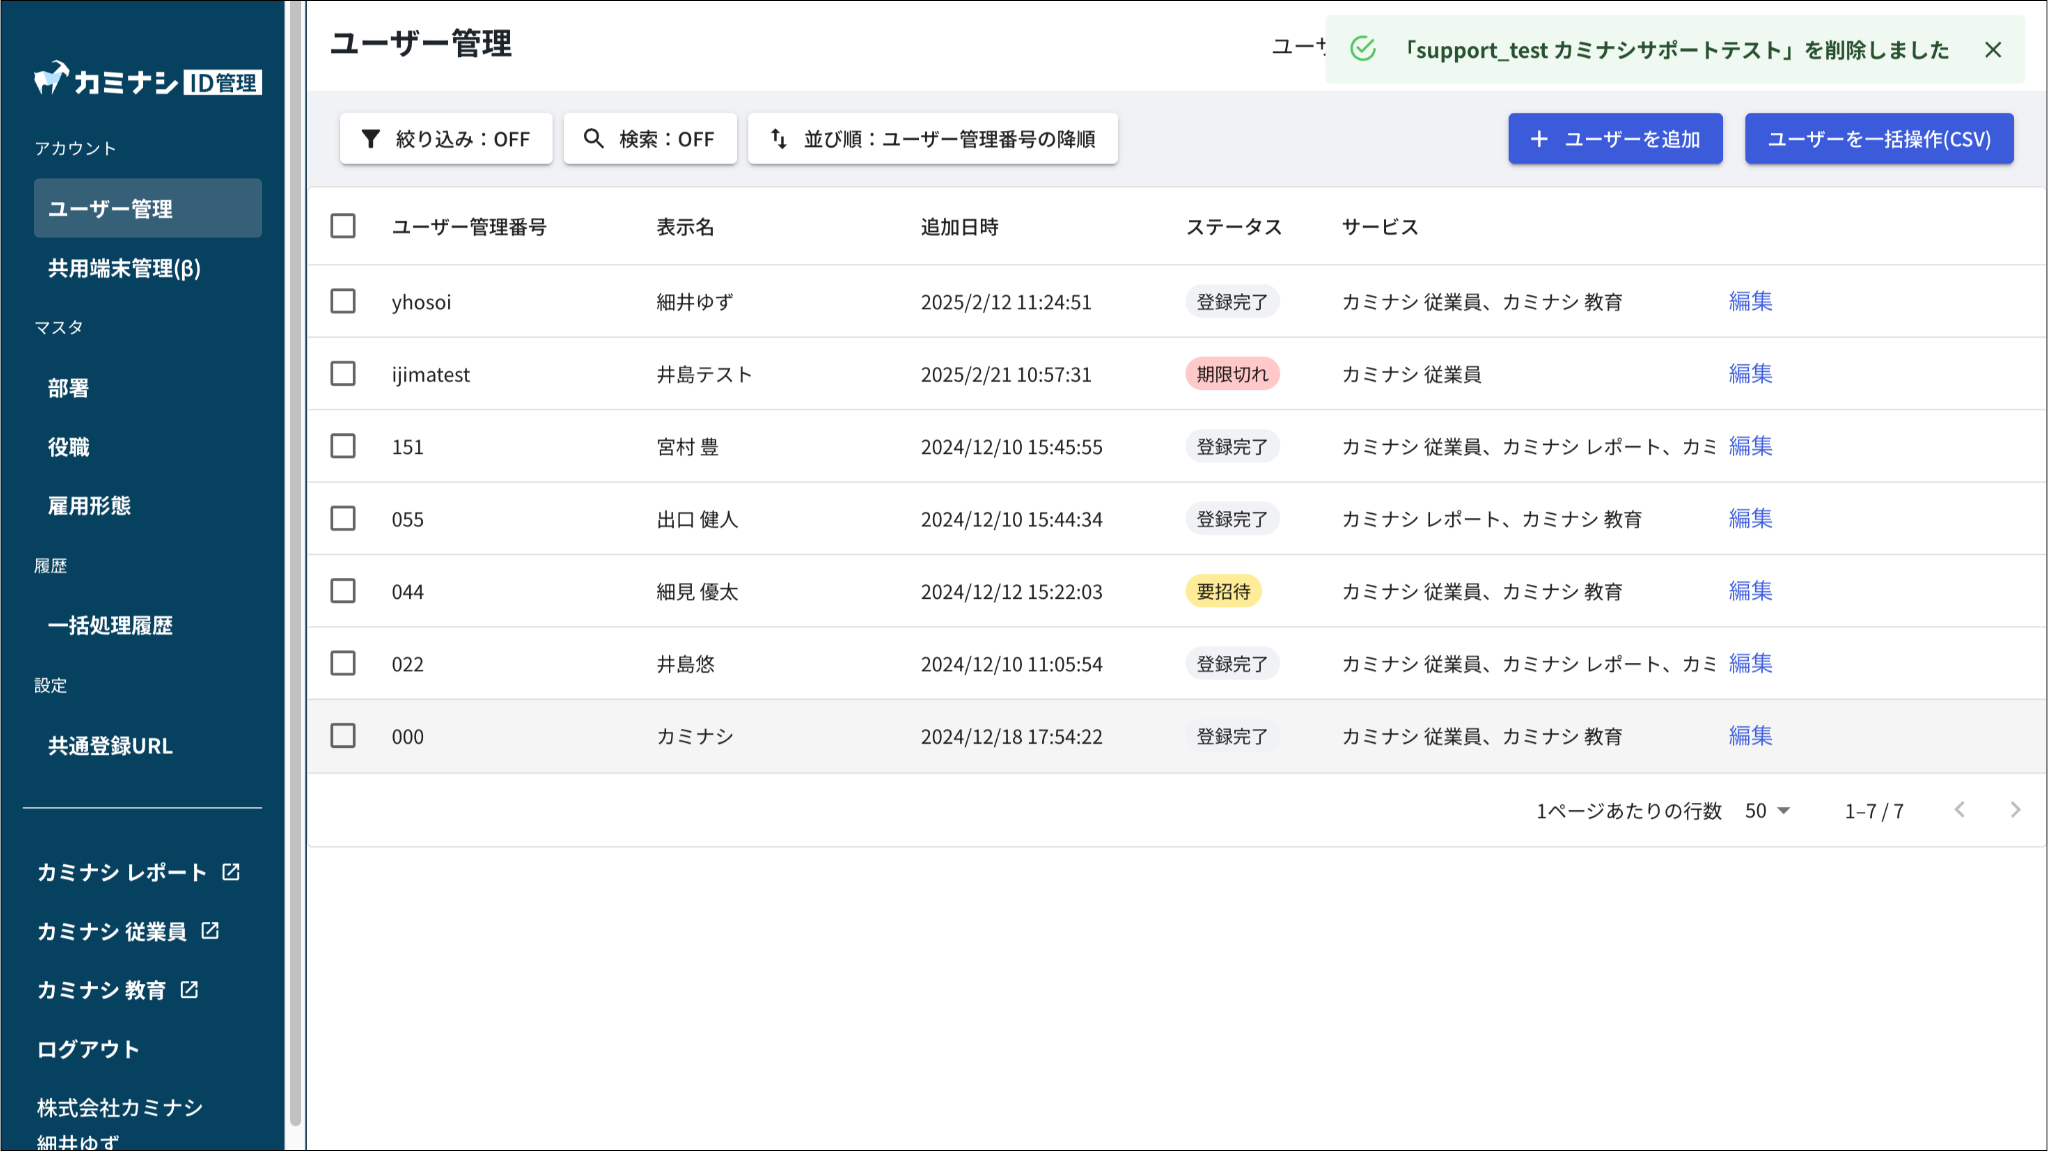Click the ユーザーを追加 button
Image resolution: width=2048 pixels, height=1151 pixels.
[x=1615, y=139]
